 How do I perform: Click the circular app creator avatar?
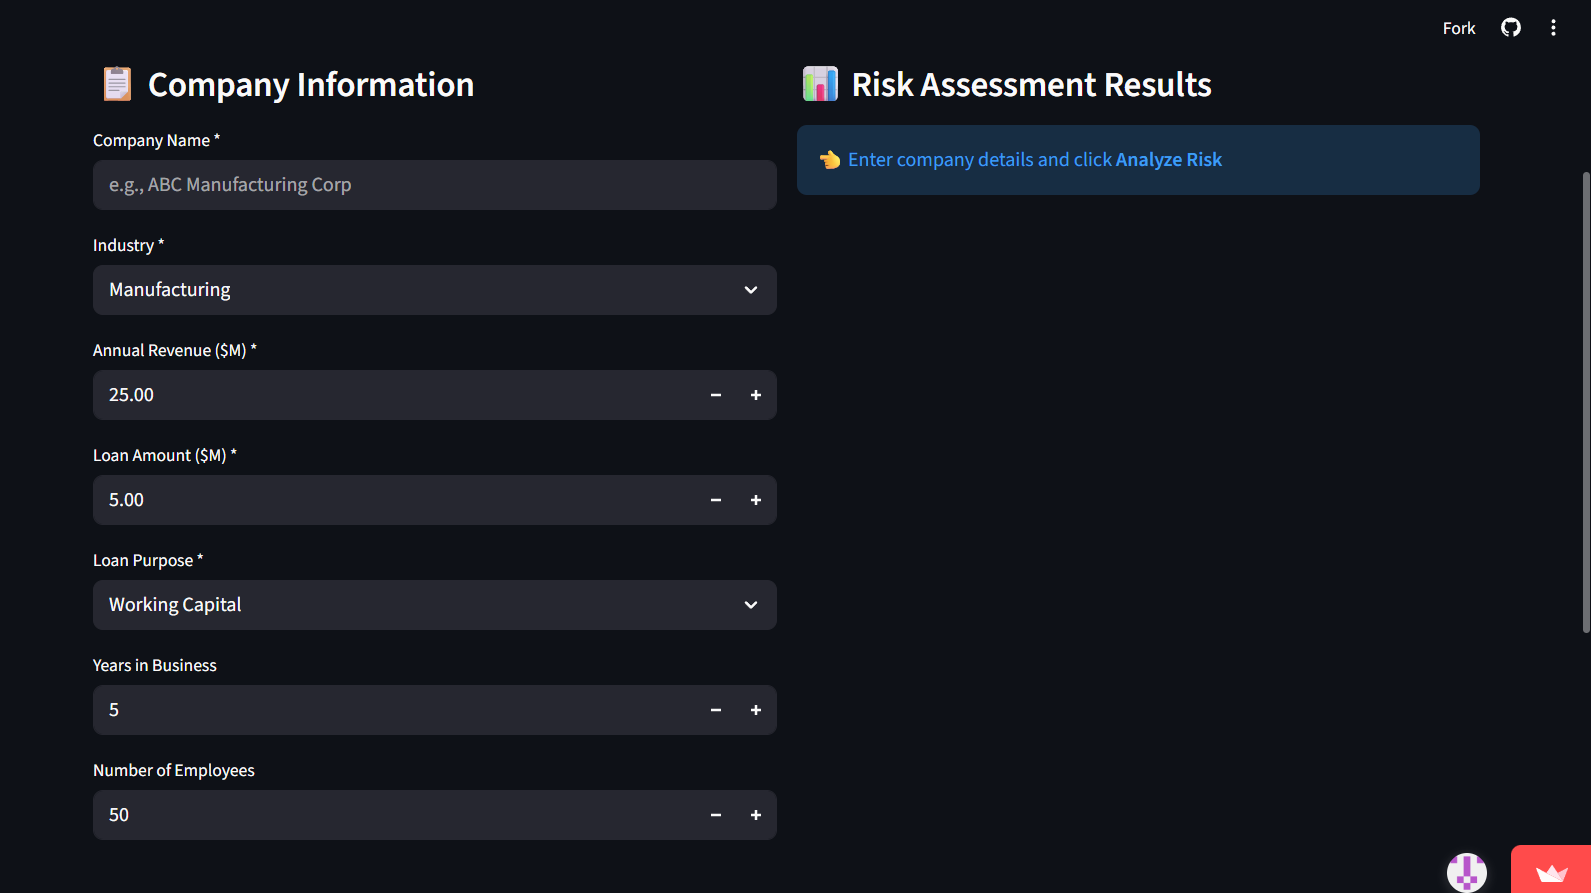1466,872
